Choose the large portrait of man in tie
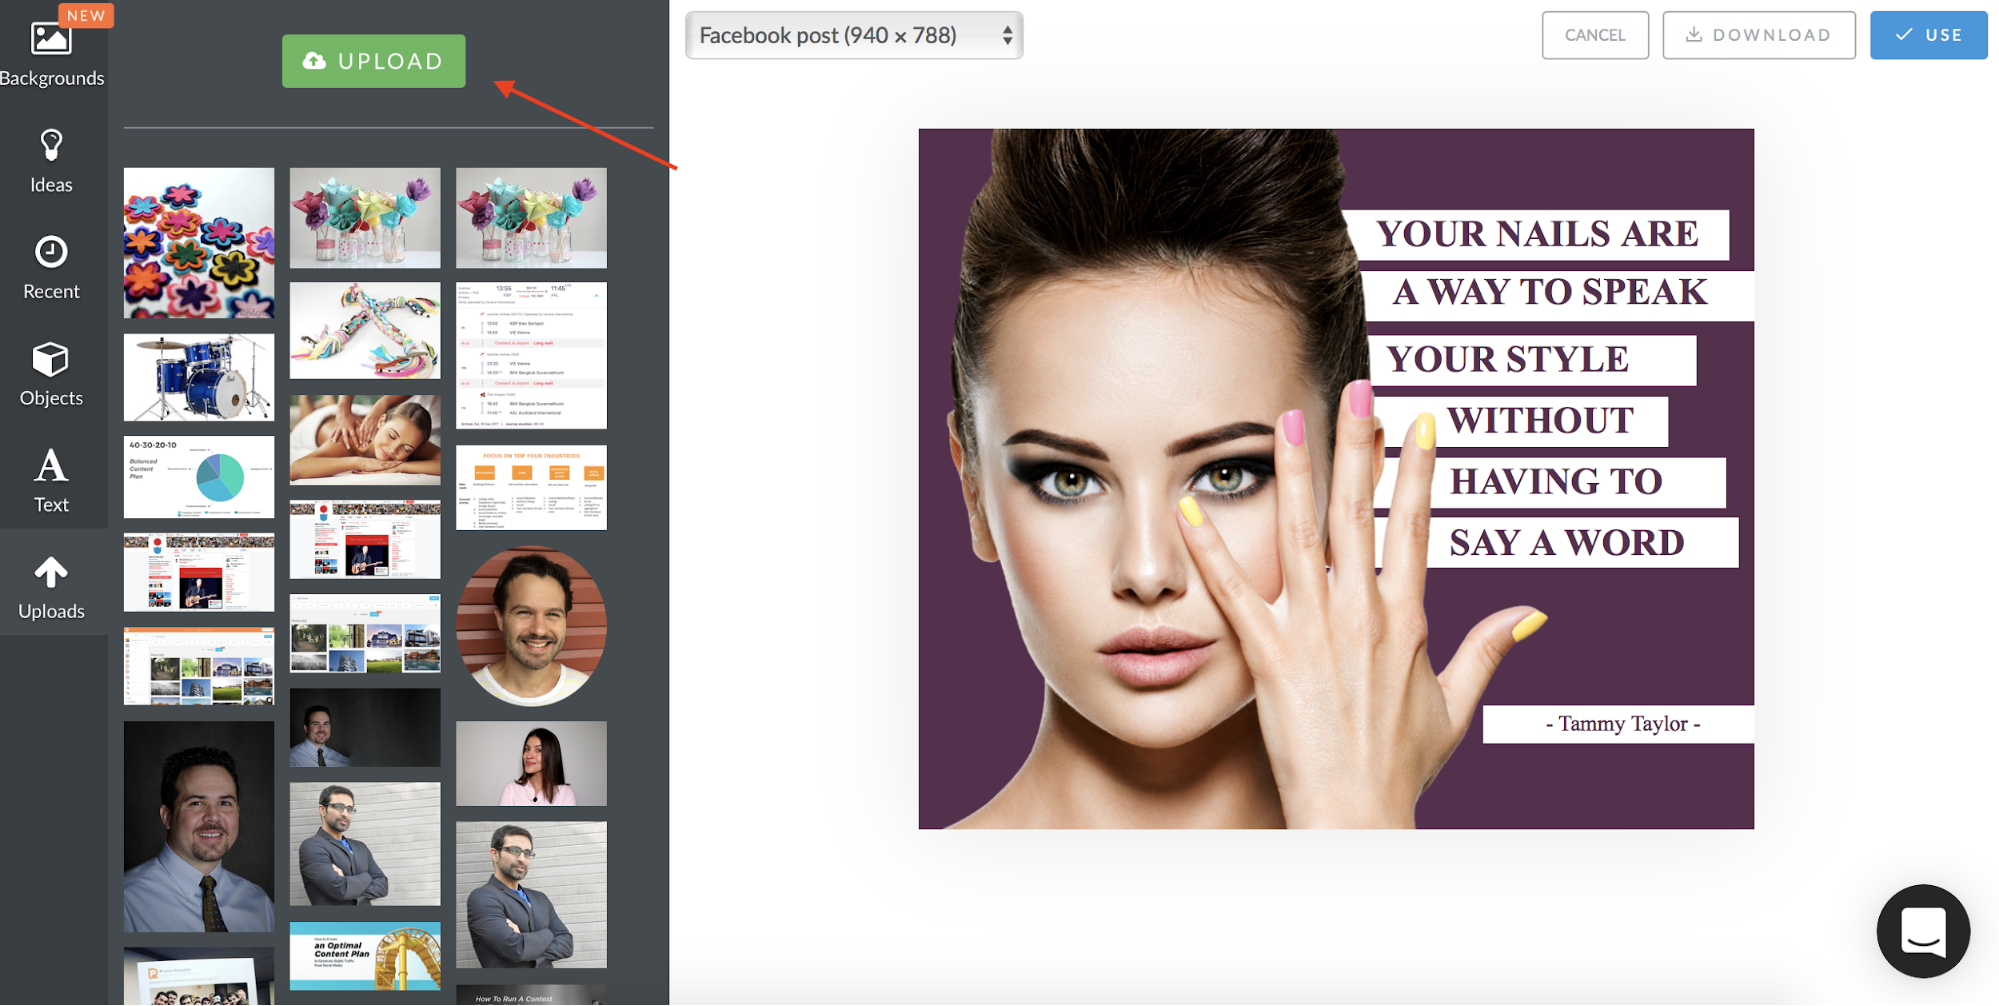The height and width of the screenshot is (1006, 1999). click(x=199, y=826)
